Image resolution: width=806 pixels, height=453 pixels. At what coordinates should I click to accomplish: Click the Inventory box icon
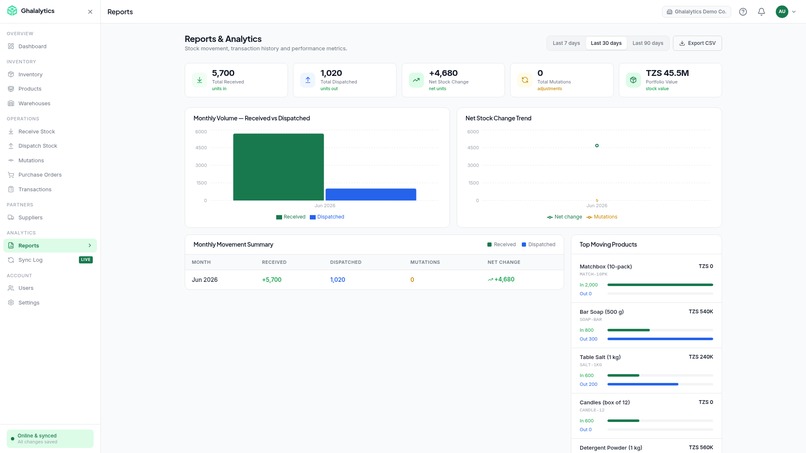point(11,75)
